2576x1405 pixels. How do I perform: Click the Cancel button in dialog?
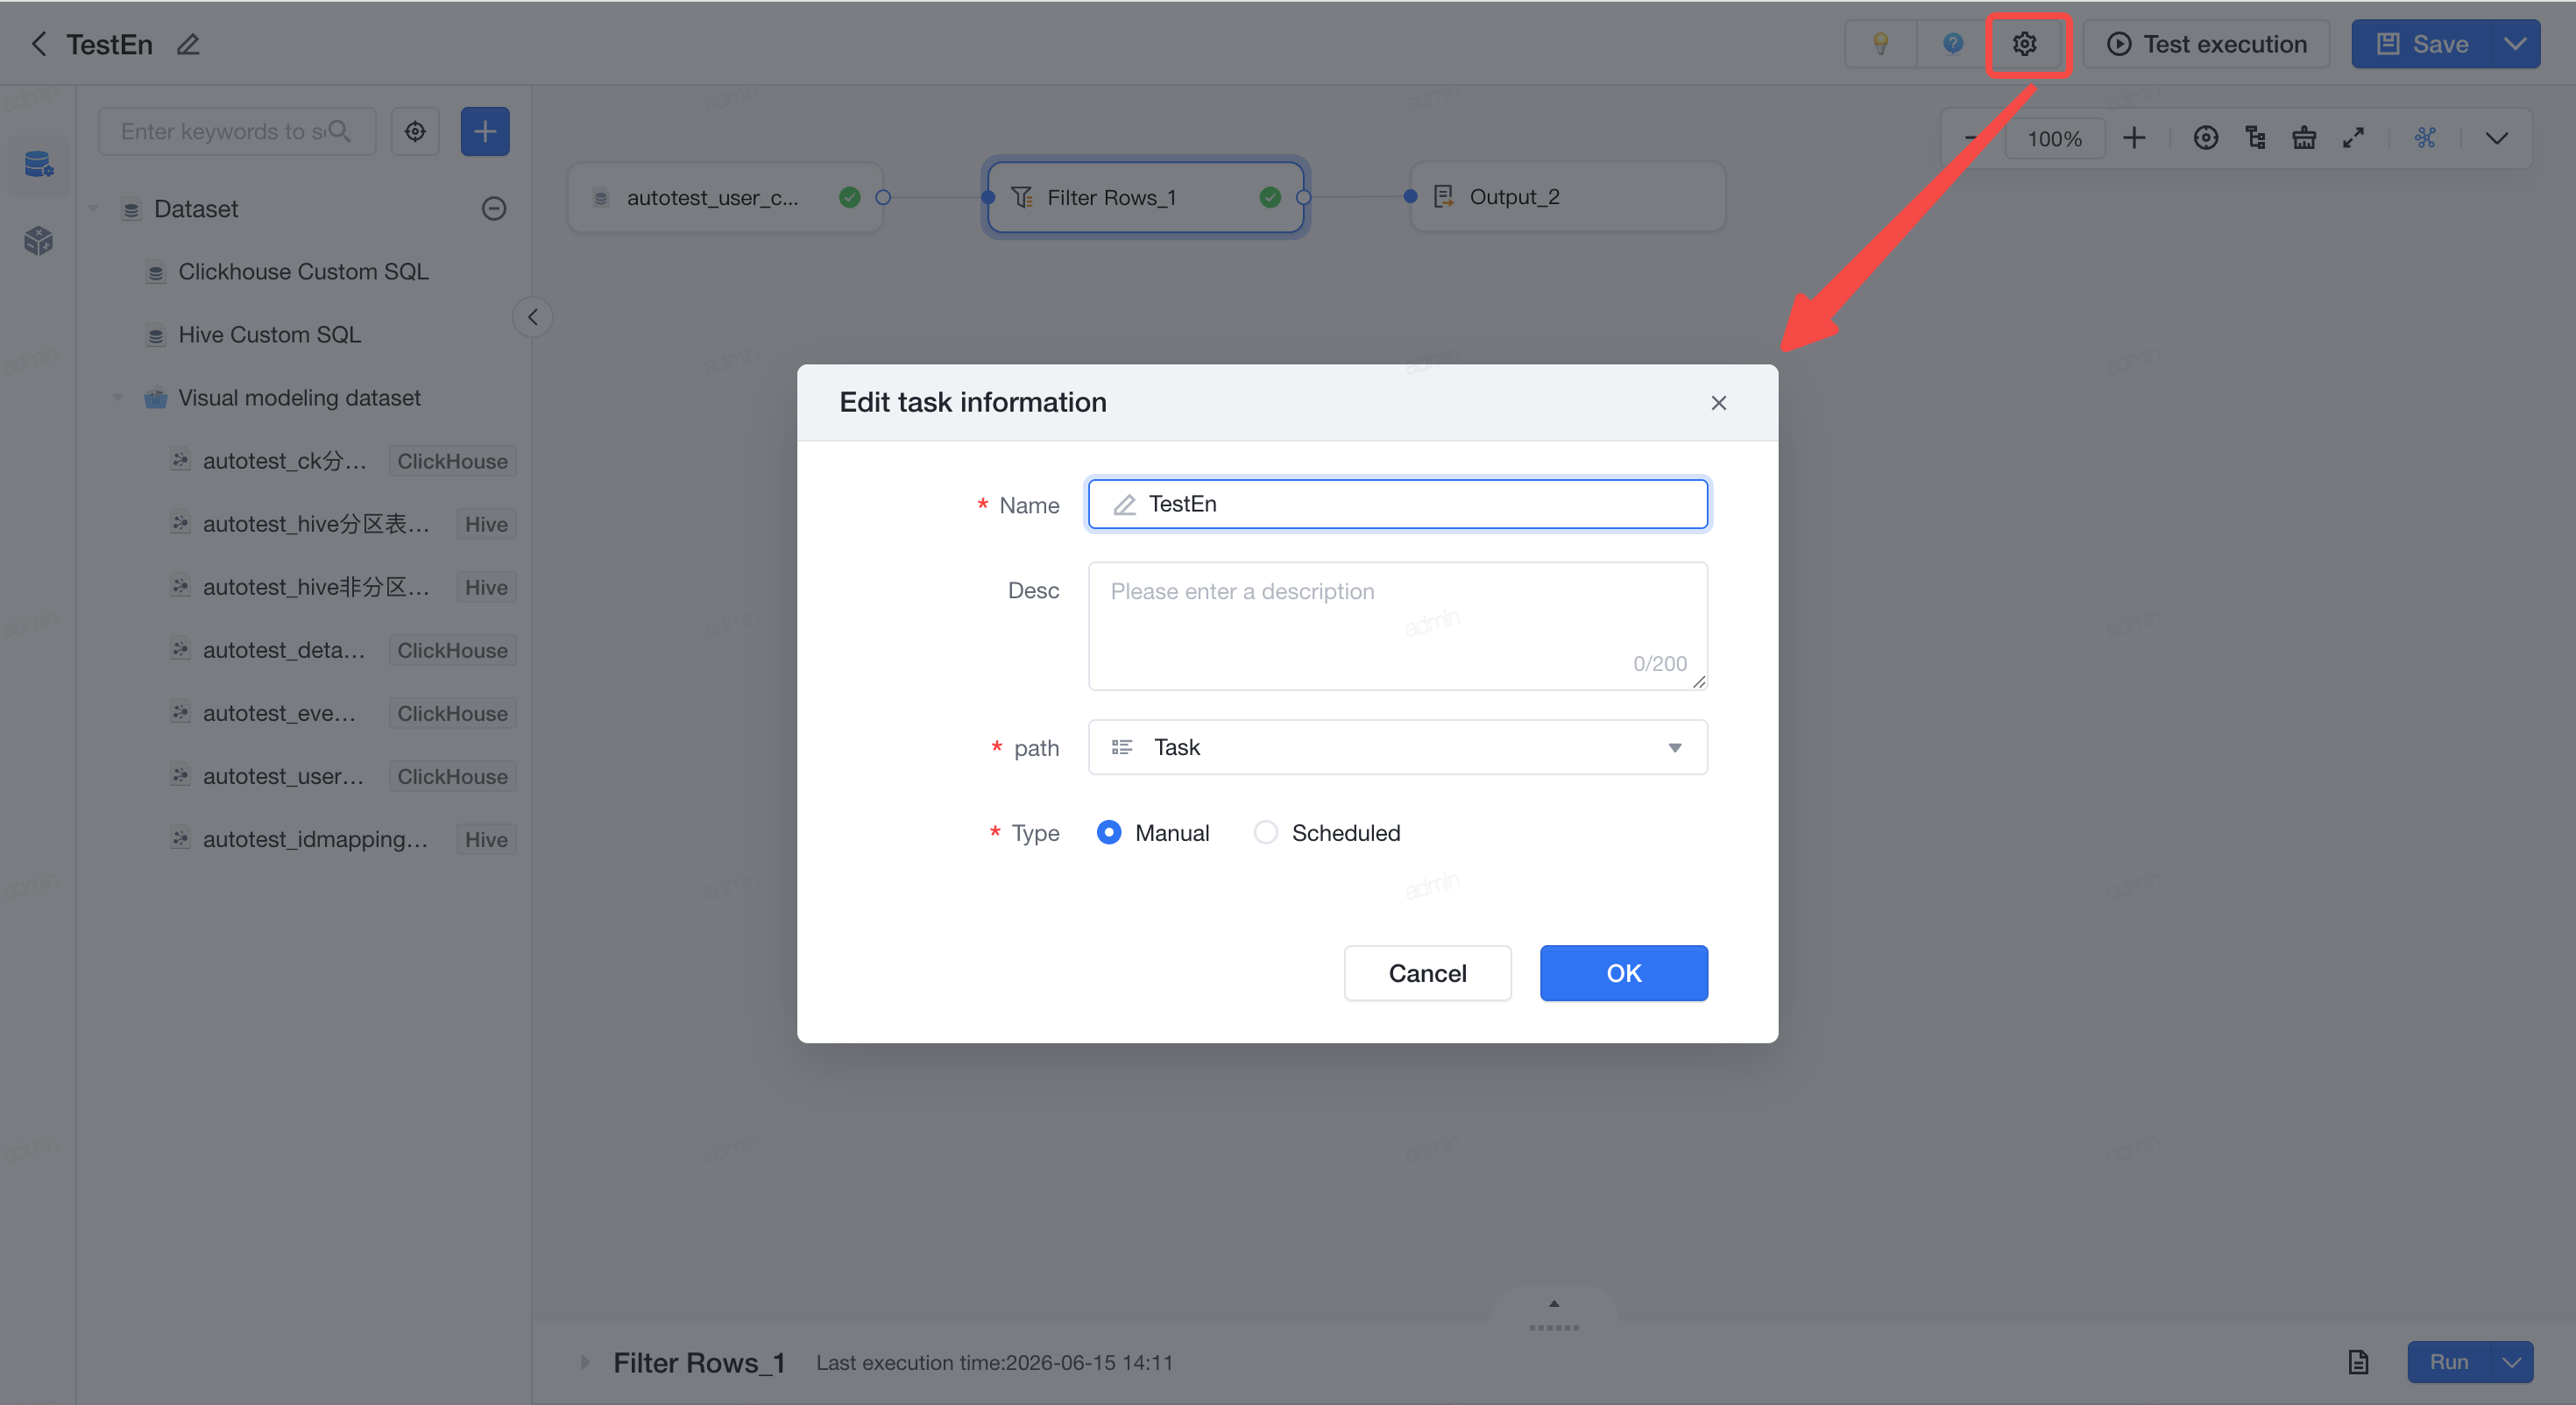[1427, 973]
